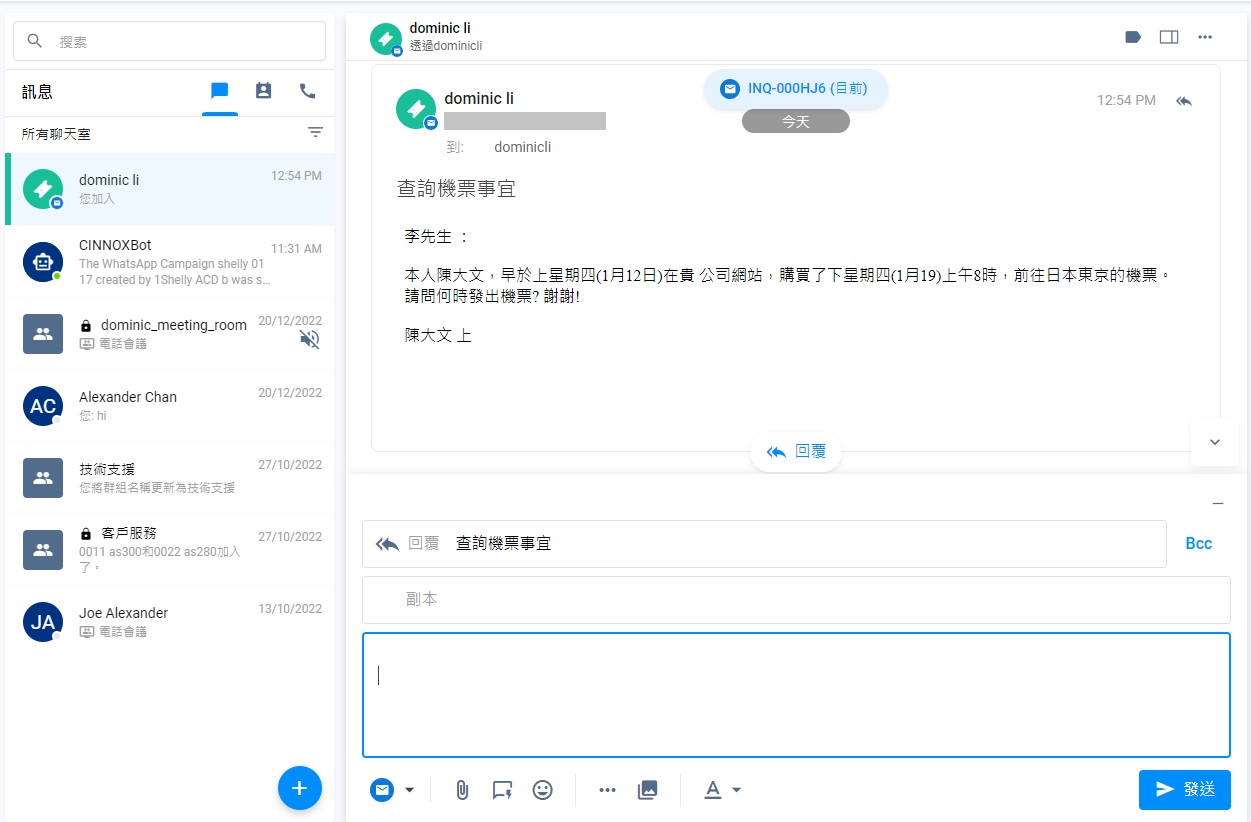
Task: Open the CINNOXBot conversation
Action: point(169,261)
